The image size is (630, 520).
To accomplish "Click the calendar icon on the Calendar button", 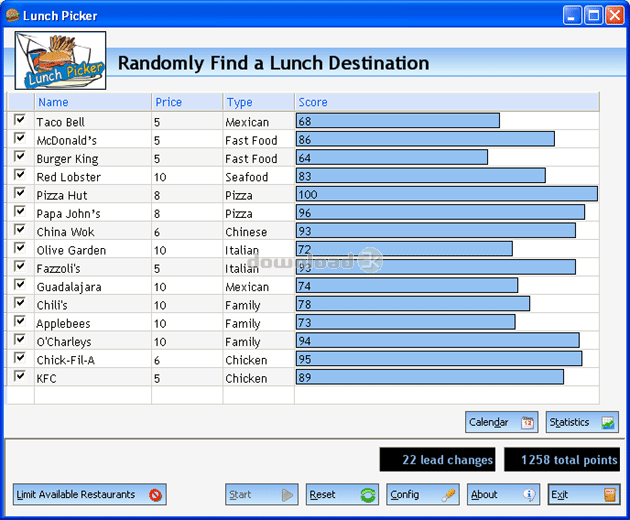I will (527, 422).
